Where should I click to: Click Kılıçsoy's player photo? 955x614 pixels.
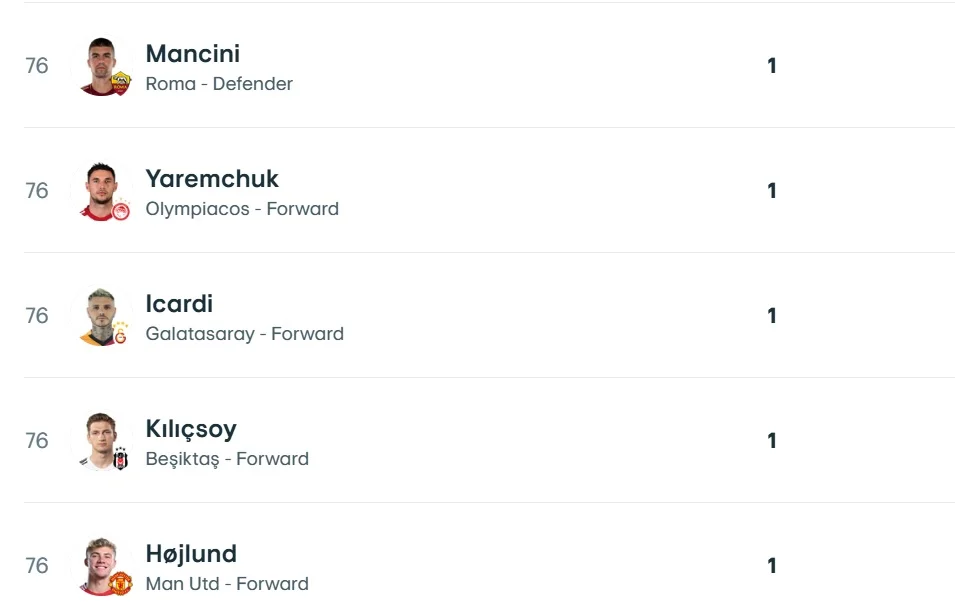click(100, 438)
